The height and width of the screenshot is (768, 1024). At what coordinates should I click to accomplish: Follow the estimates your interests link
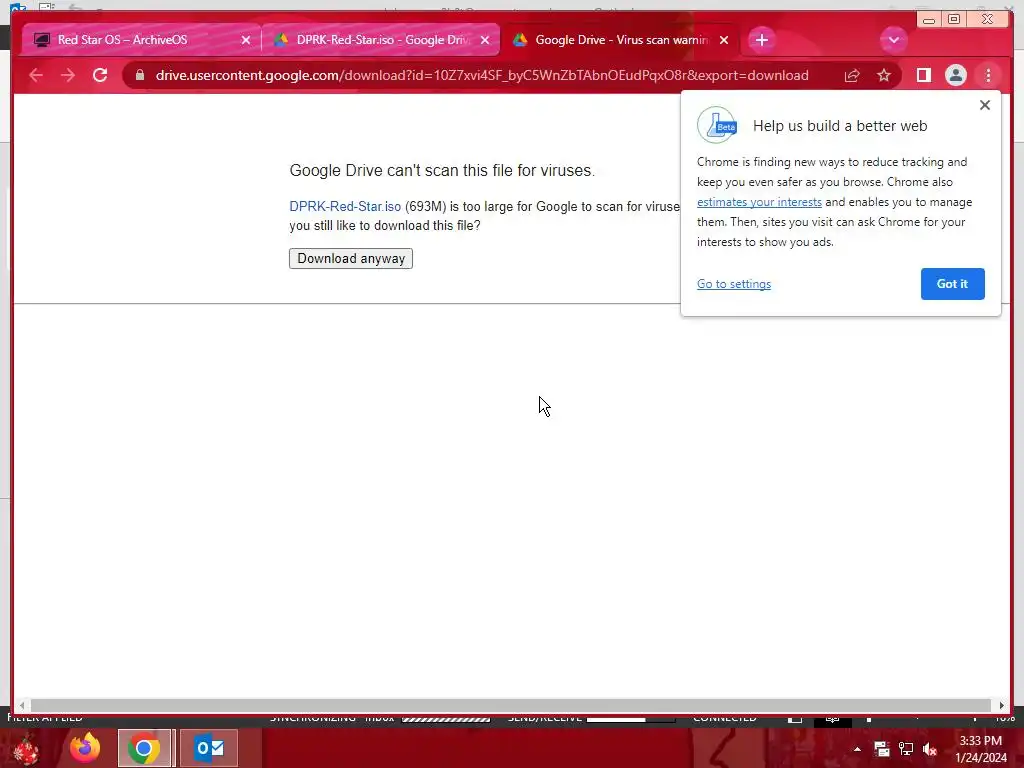coord(759,202)
